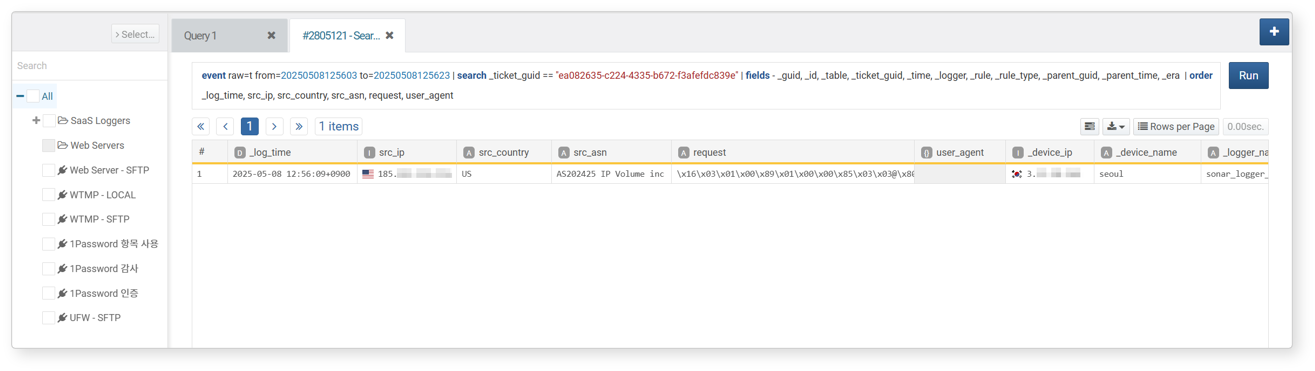Check the All checkbox
The width and height of the screenshot is (1315, 371).
pyautogui.click(x=33, y=96)
